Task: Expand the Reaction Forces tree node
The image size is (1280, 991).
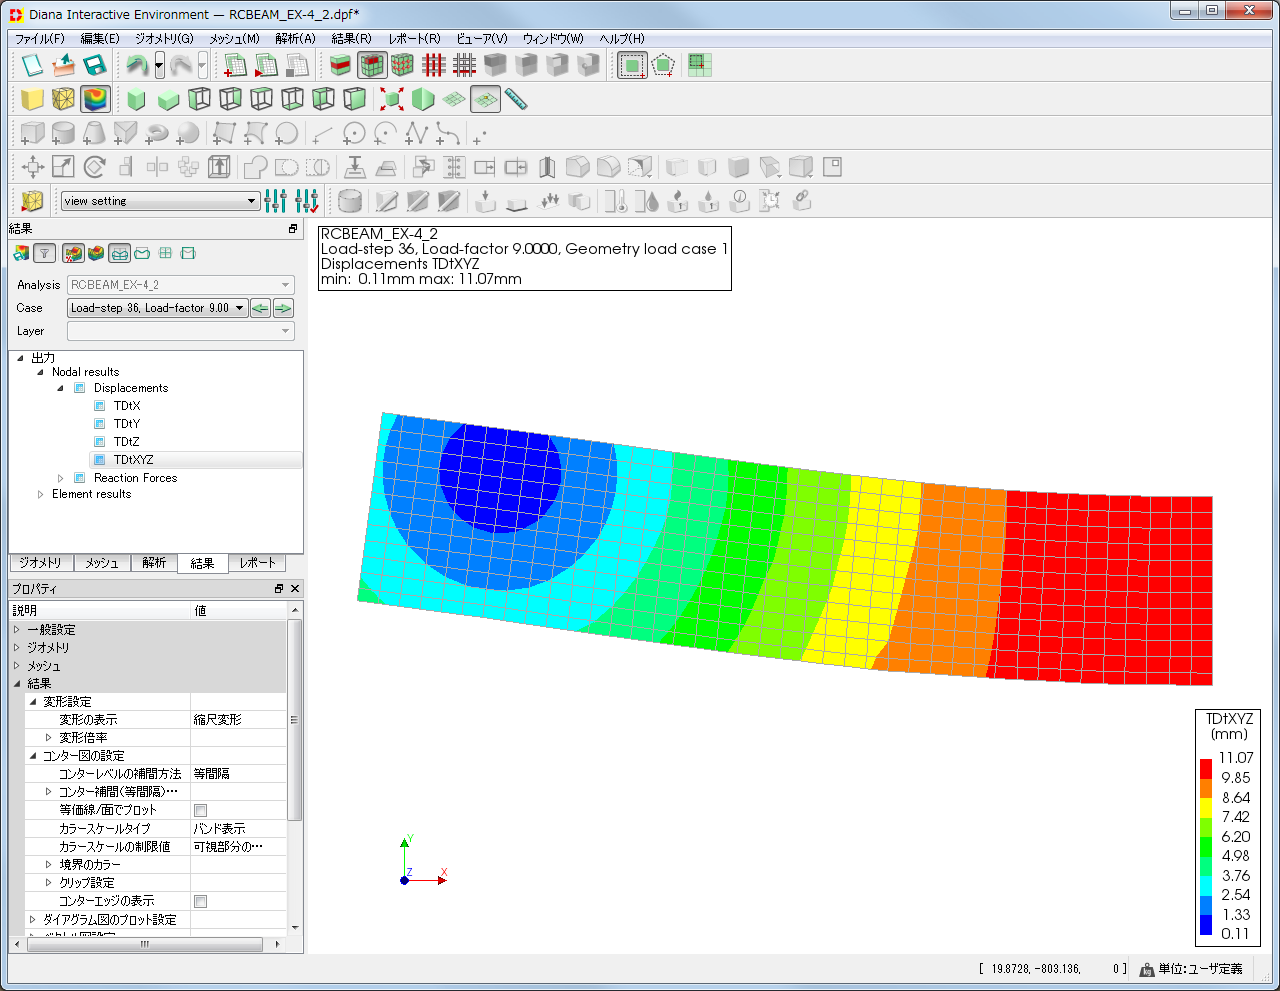Action: (x=61, y=478)
